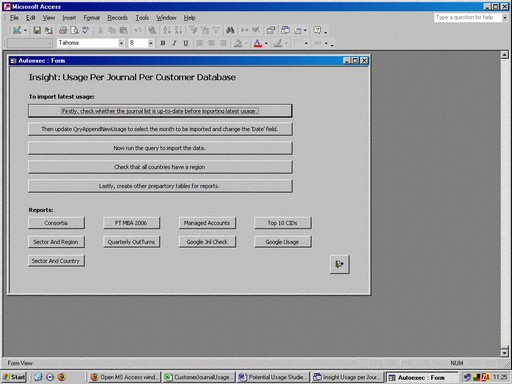Image resolution: width=512 pixels, height=384 pixels.
Task: Open the FT MBA 2006 report
Action: tap(131, 223)
